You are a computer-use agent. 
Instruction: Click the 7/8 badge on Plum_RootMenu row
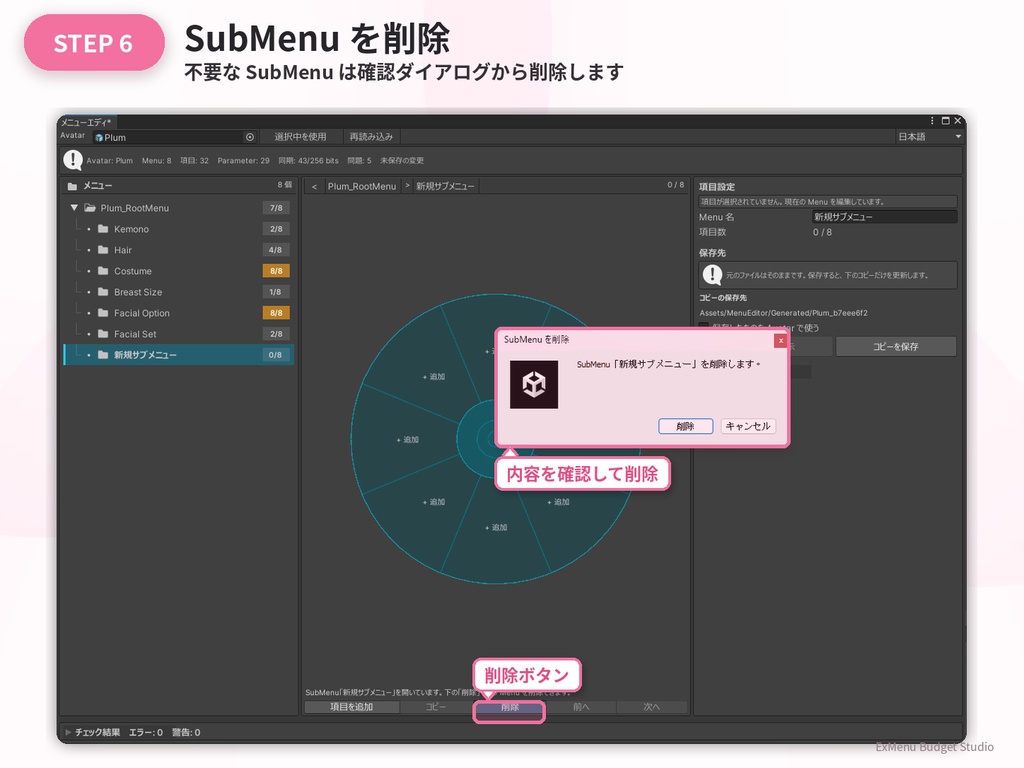coord(276,208)
